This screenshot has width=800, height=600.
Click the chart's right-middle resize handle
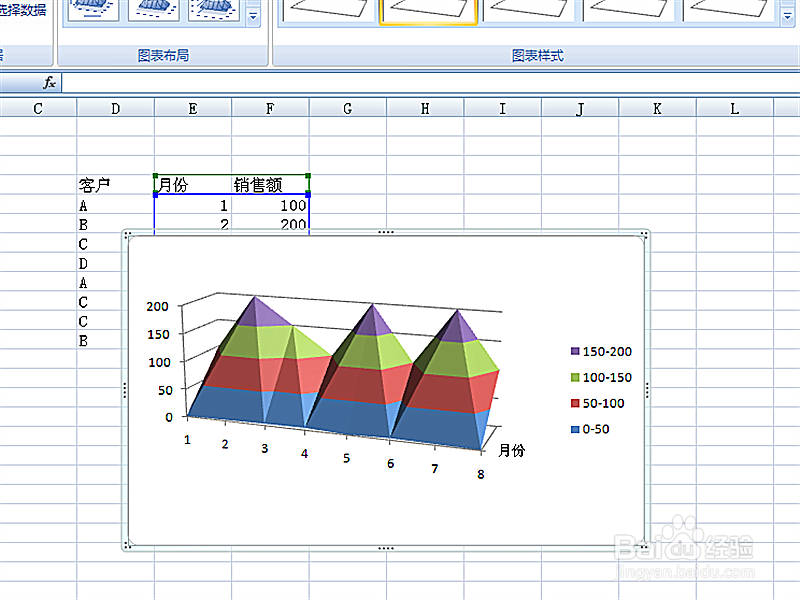click(x=647, y=390)
